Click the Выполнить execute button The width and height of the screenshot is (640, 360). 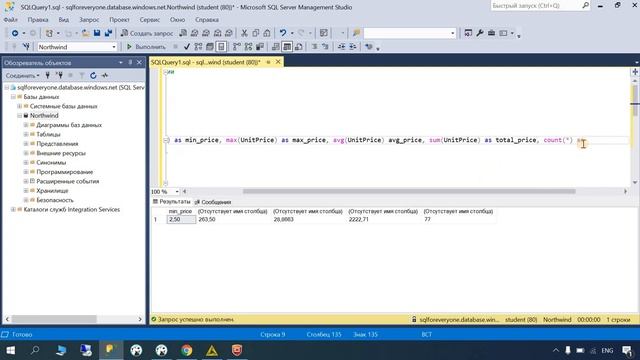pos(146,47)
